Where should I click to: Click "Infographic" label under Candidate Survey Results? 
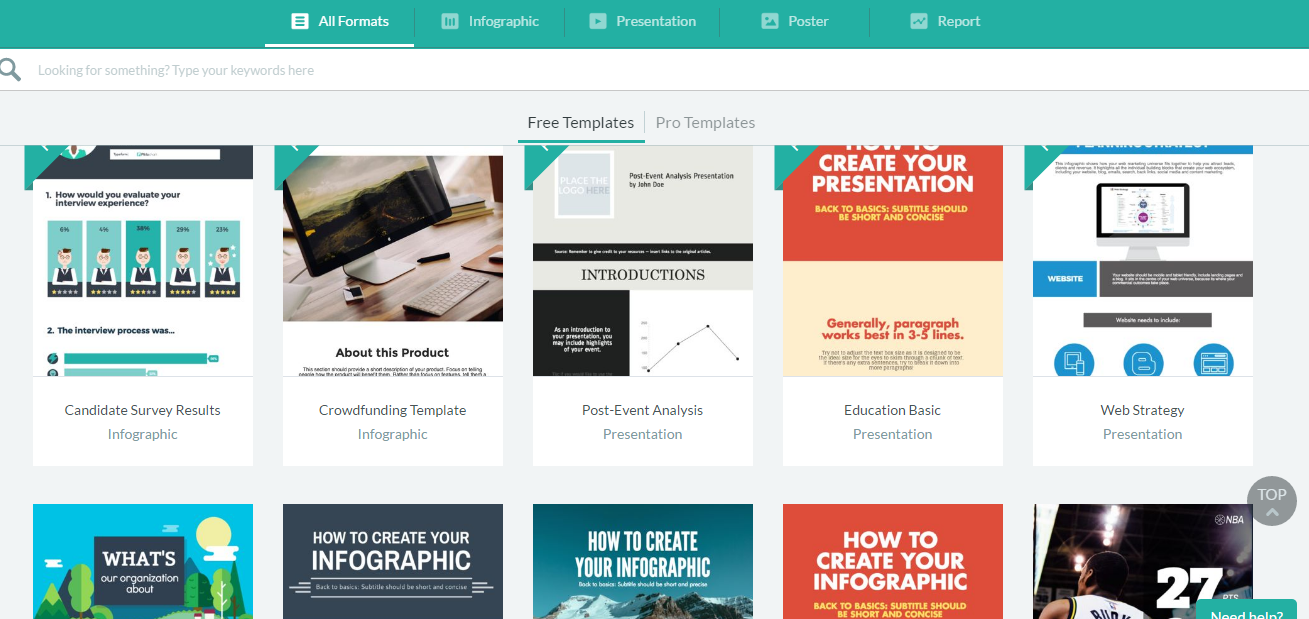pyautogui.click(x=143, y=434)
